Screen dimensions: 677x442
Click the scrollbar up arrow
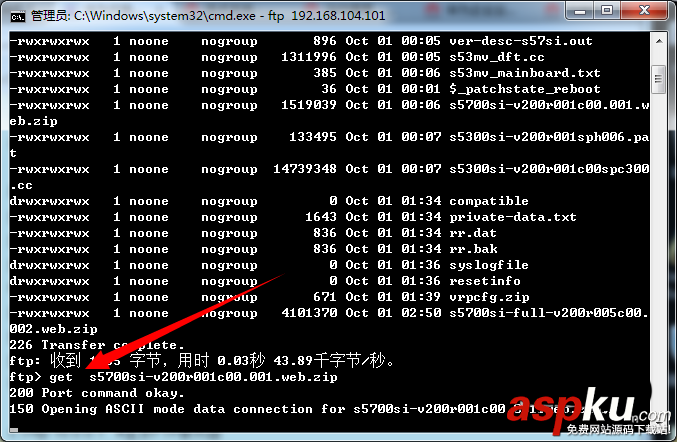click(x=659, y=41)
